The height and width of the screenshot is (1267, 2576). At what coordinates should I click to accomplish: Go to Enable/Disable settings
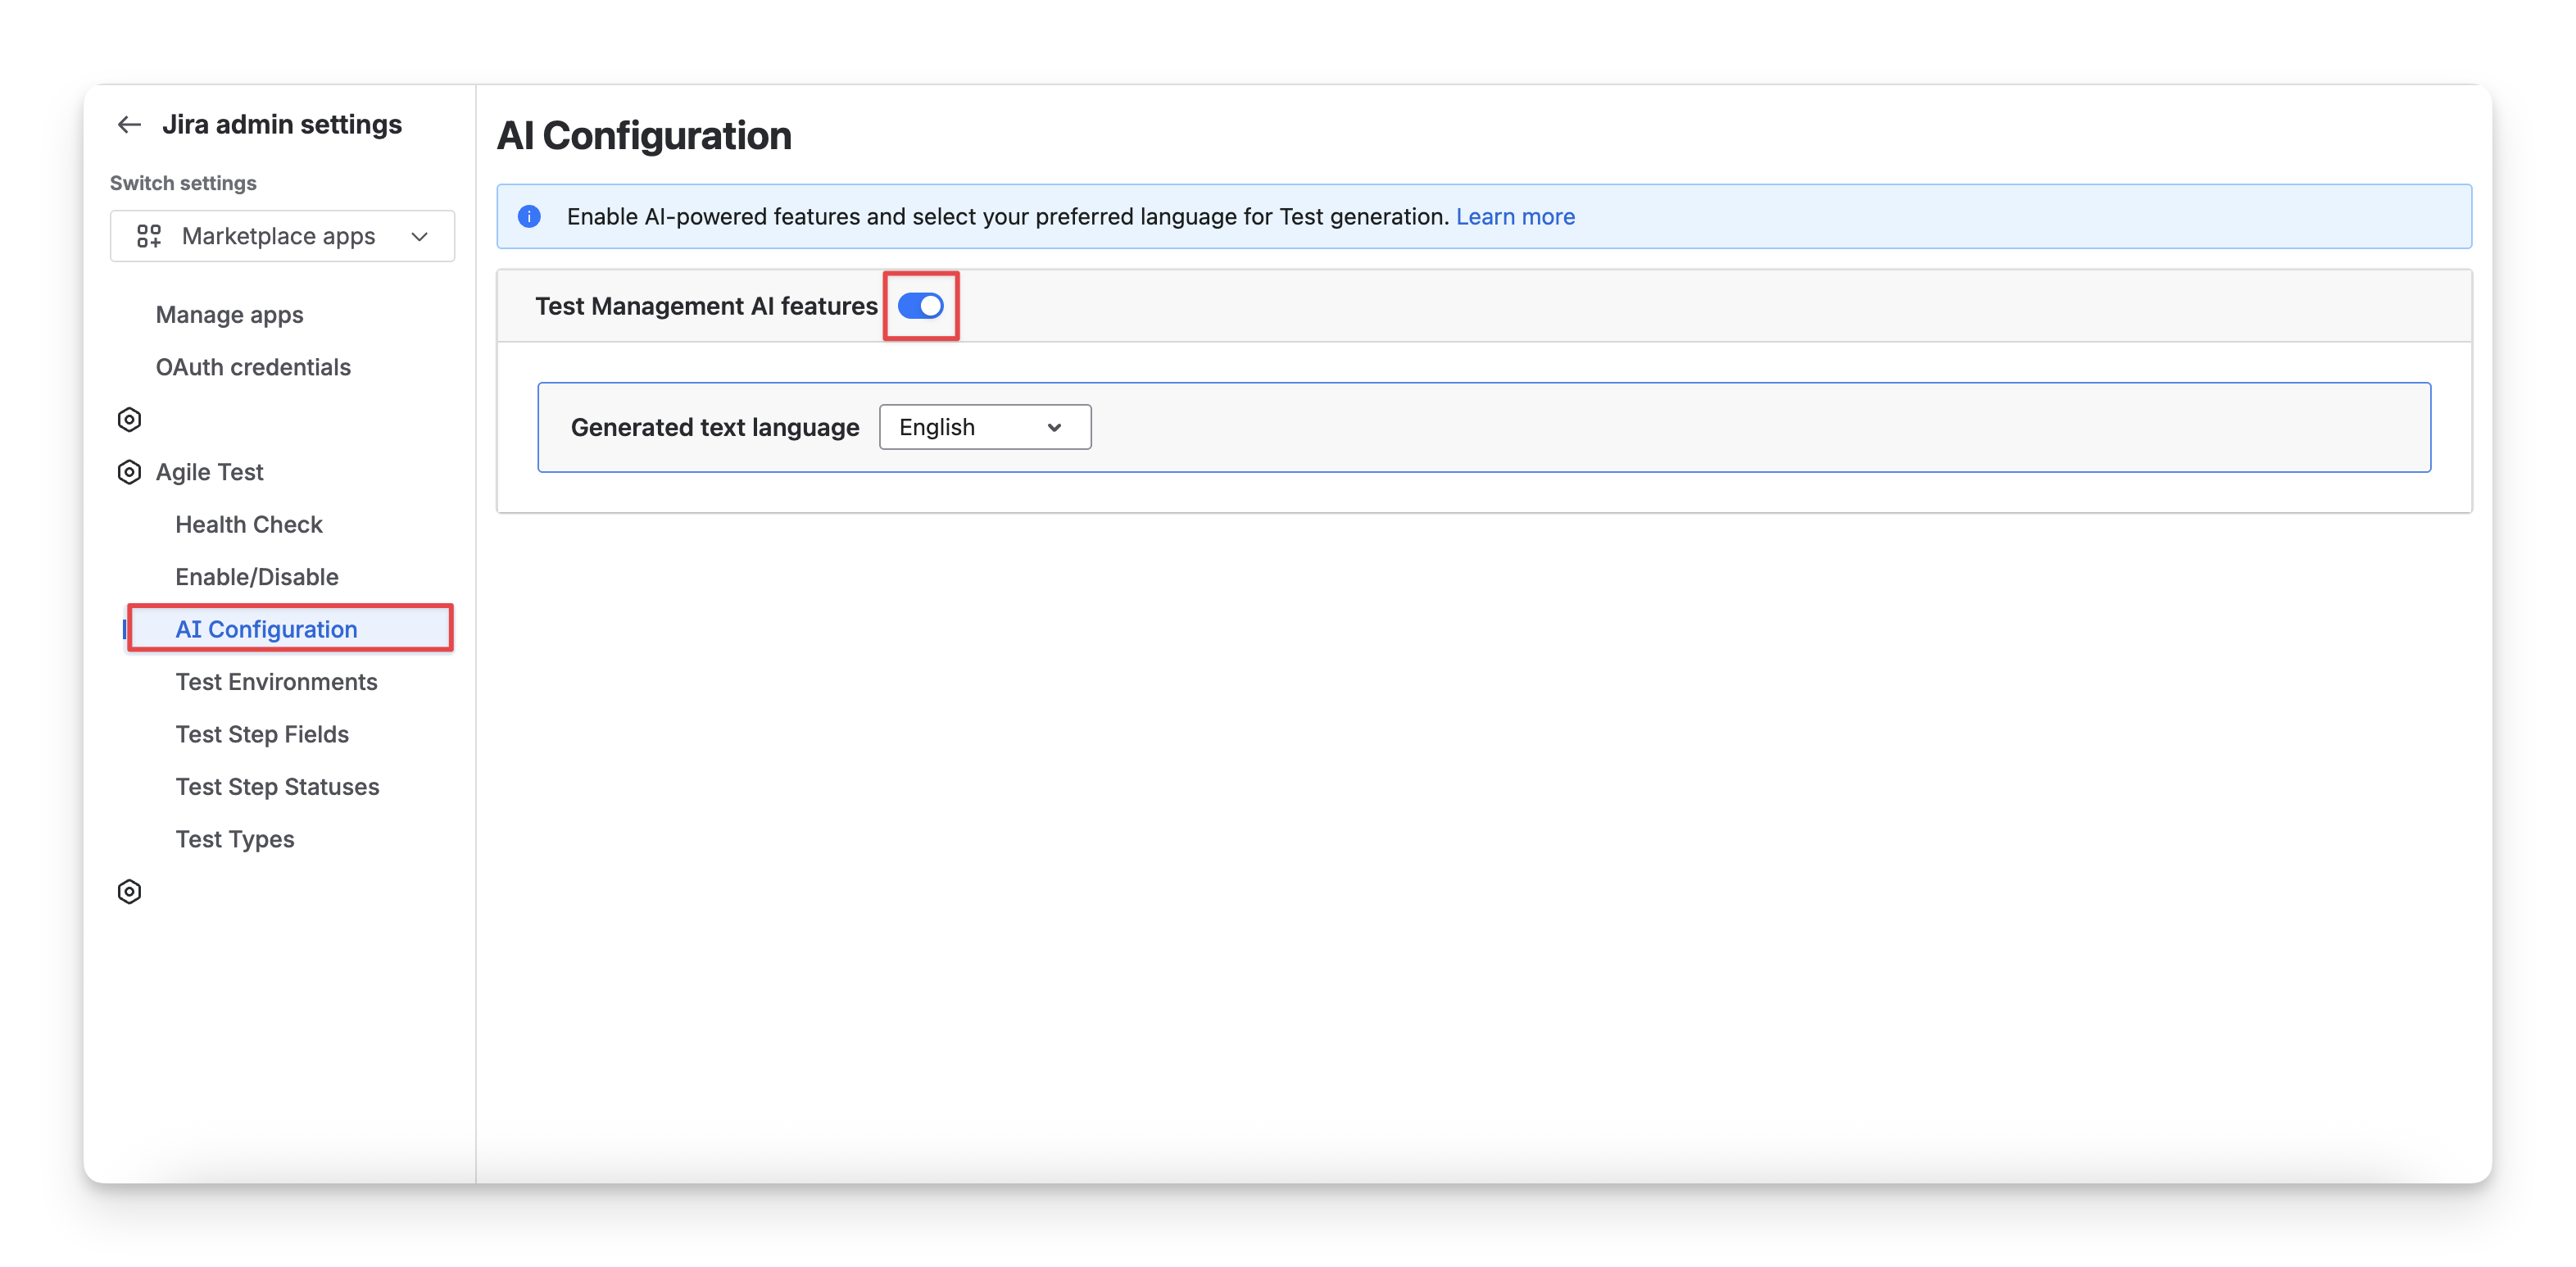(x=257, y=577)
